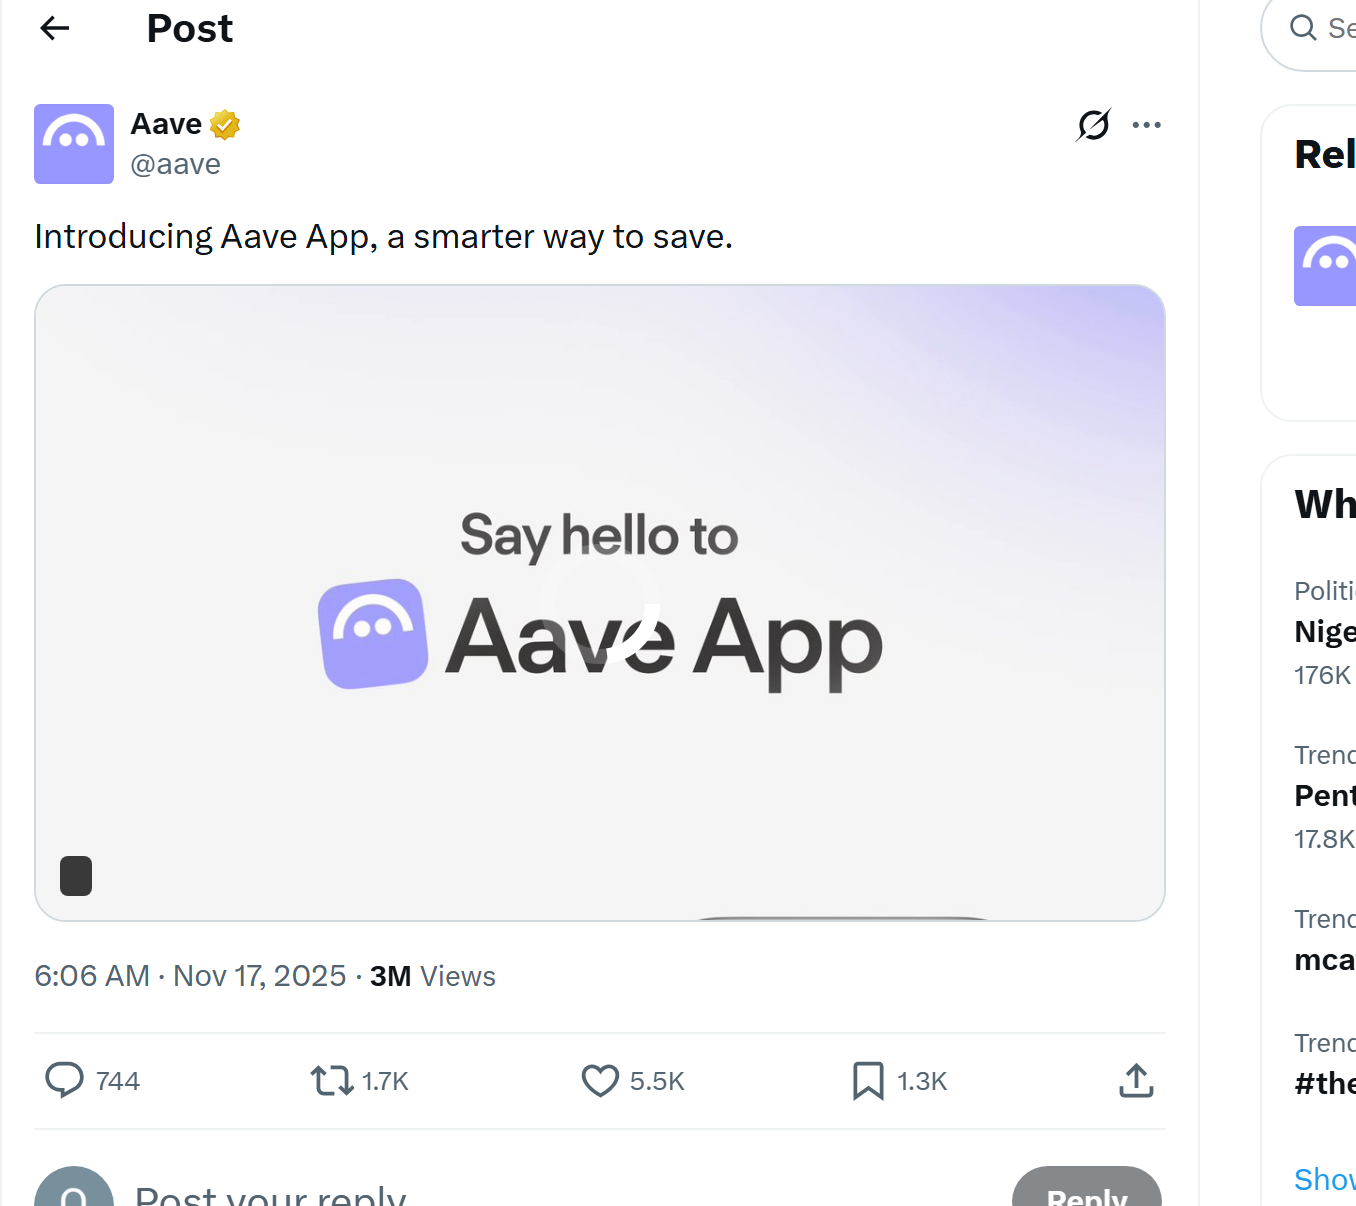This screenshot has height=1206, width=1356.
Task: Open the @aave profile handle
Action: pos(175,163)
